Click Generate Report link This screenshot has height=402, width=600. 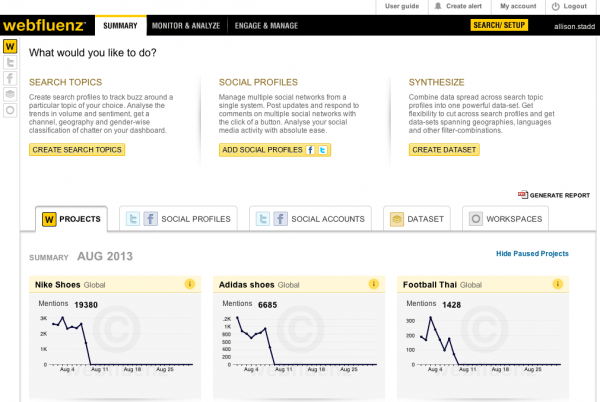[x=559, y=195]
